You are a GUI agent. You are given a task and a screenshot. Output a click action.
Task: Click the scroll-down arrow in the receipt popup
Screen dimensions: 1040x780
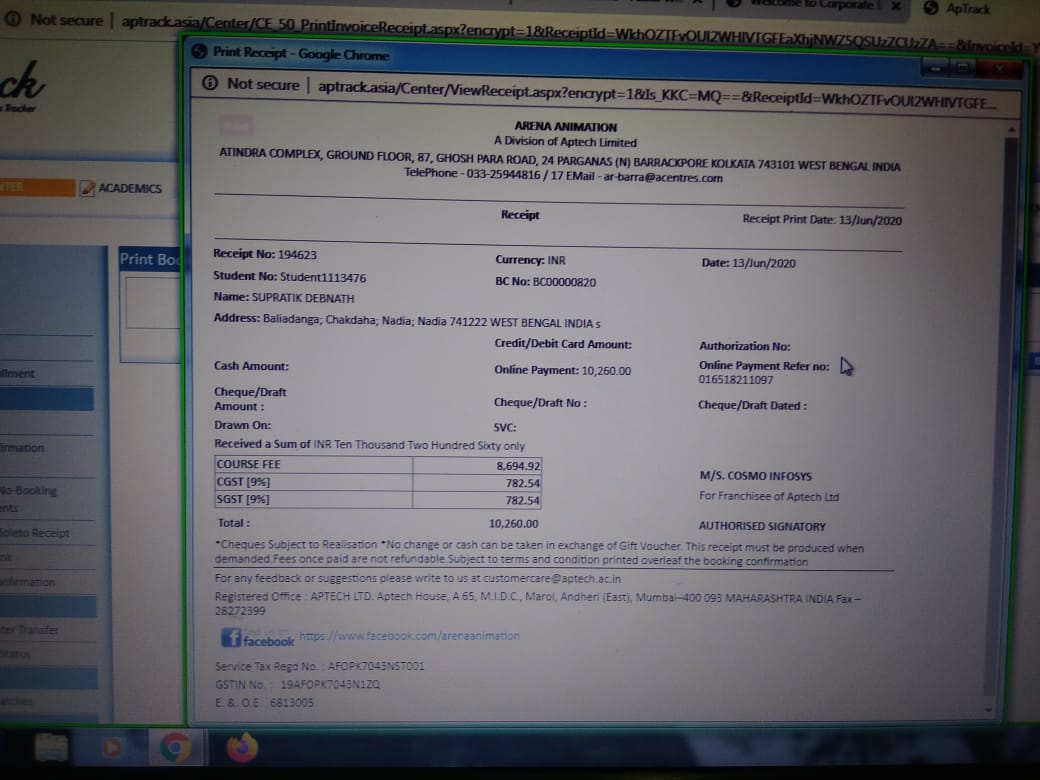[988, 710]
